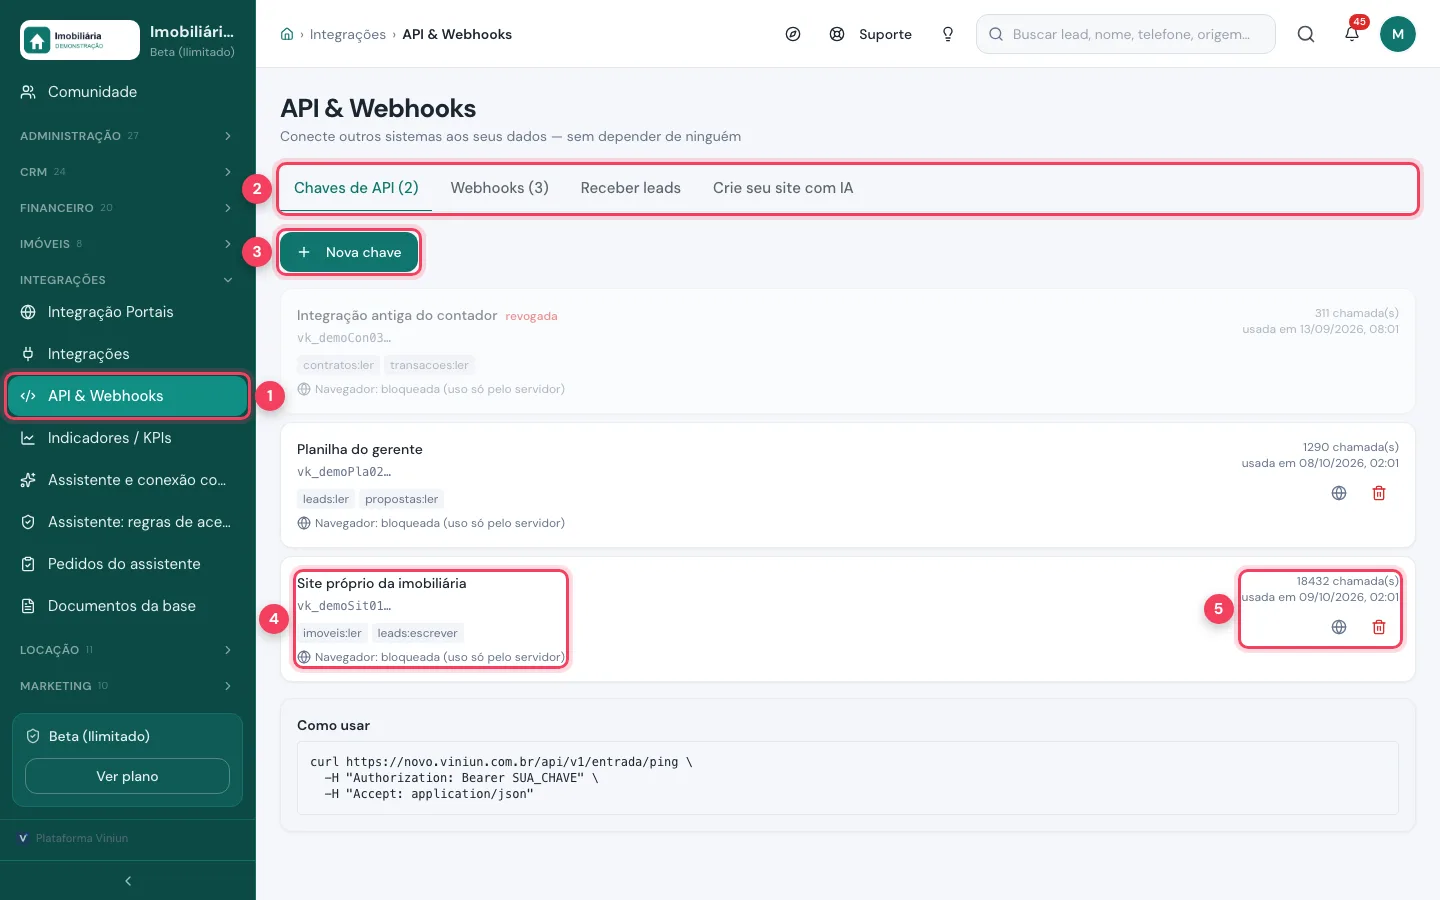Click the curl example code block

tap(848, 778)
